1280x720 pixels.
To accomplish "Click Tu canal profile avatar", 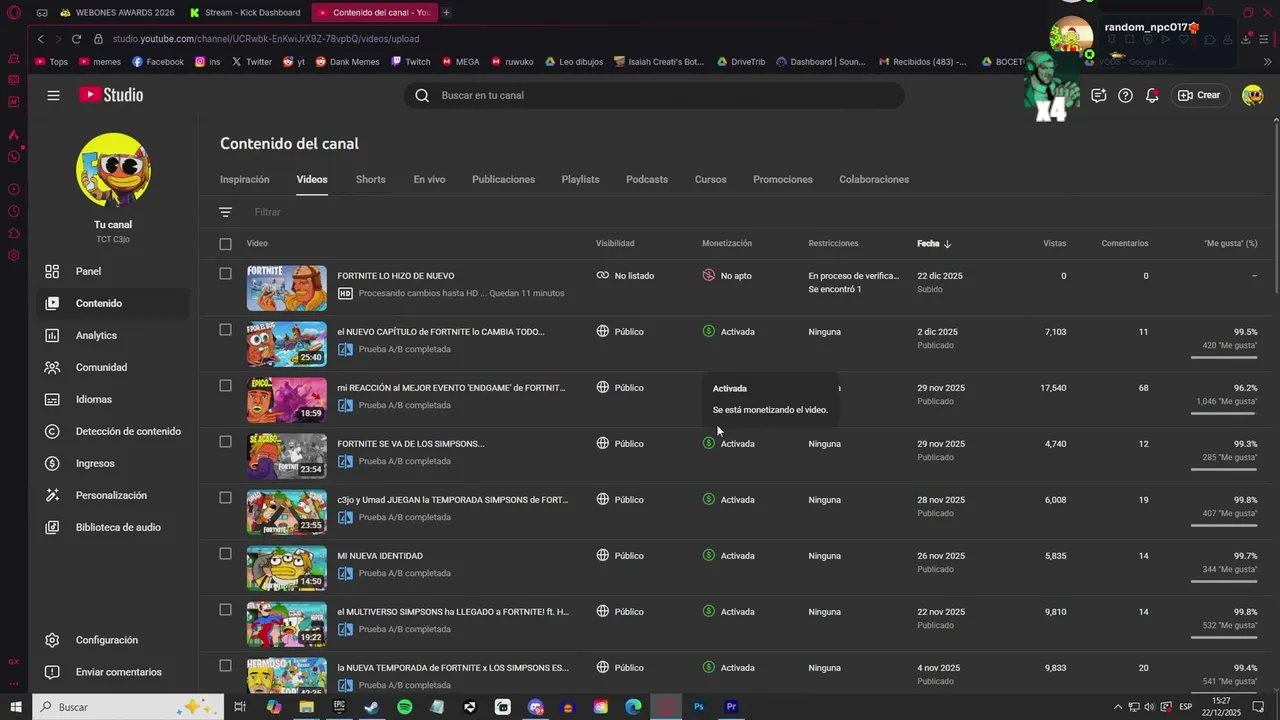I will (113, 170).
